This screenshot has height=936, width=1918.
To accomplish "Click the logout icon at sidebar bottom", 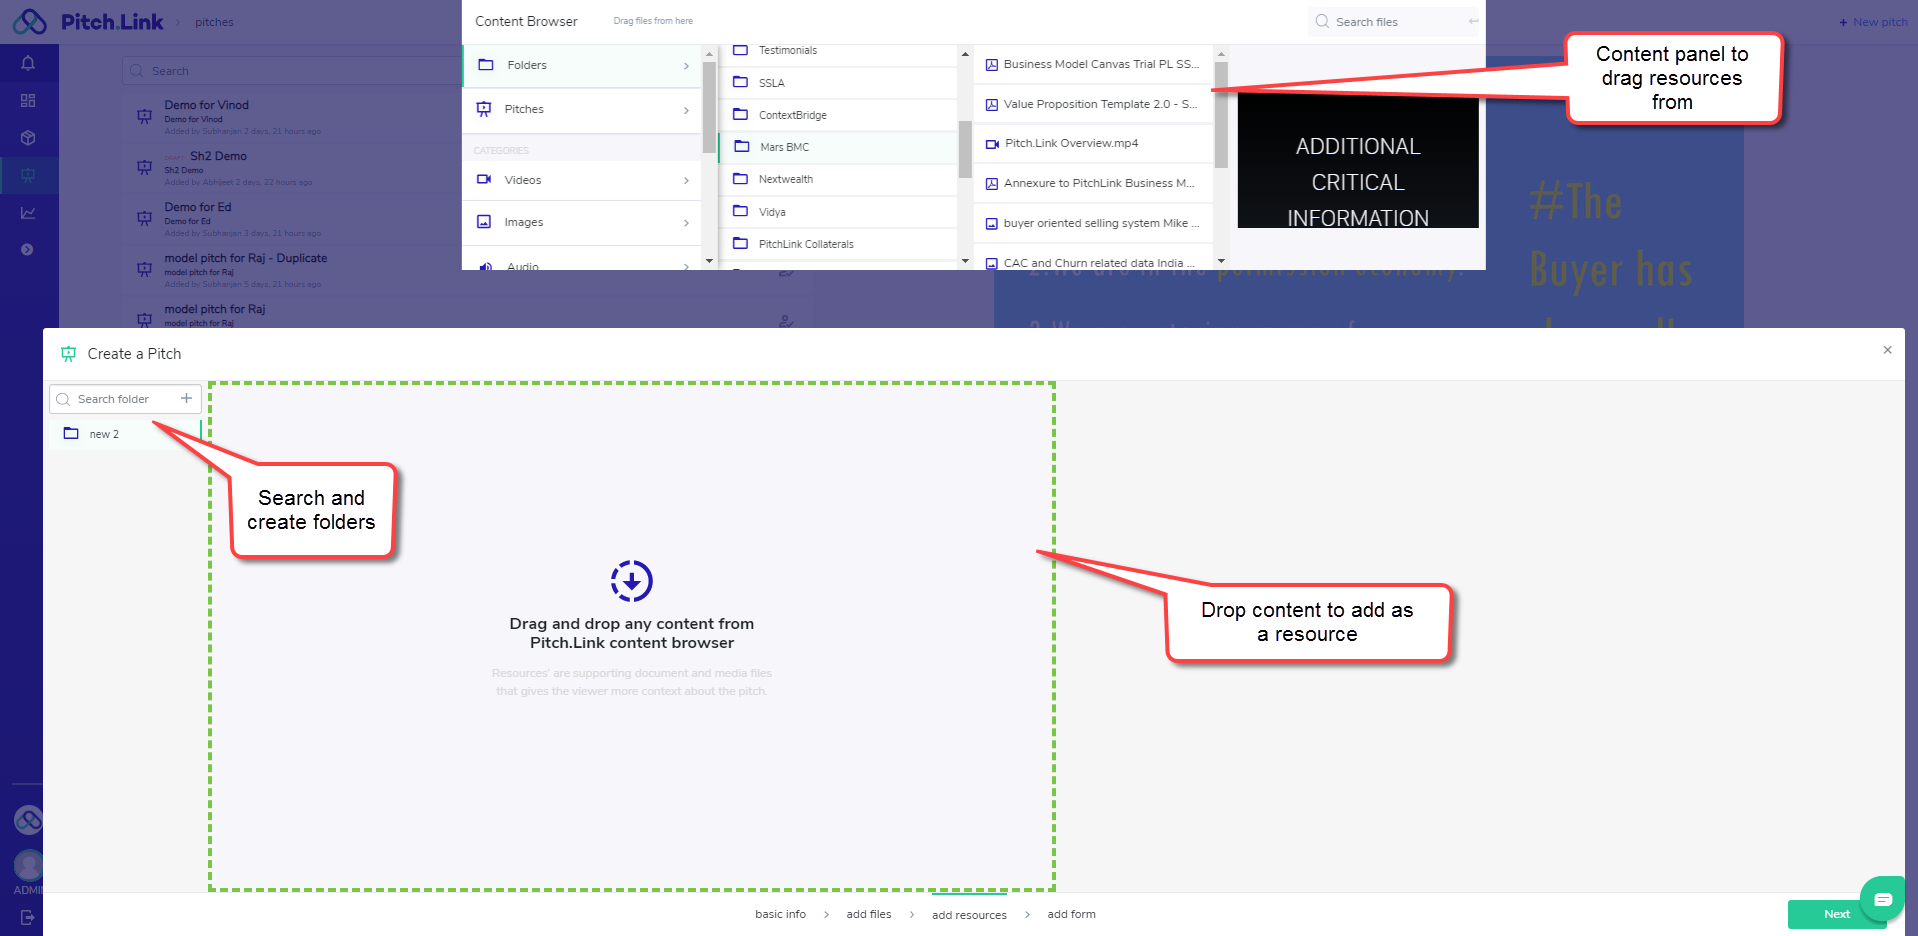I will coord(27,917).
